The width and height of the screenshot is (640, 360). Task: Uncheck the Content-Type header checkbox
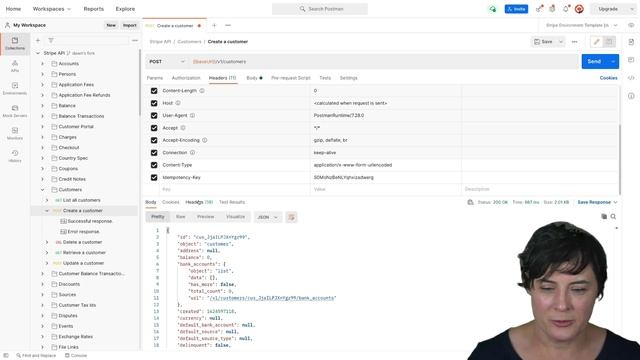[154, 165]
